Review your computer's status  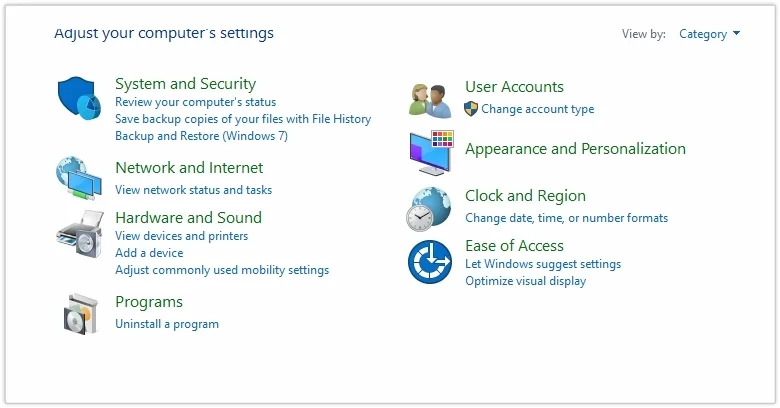(195, 102)
